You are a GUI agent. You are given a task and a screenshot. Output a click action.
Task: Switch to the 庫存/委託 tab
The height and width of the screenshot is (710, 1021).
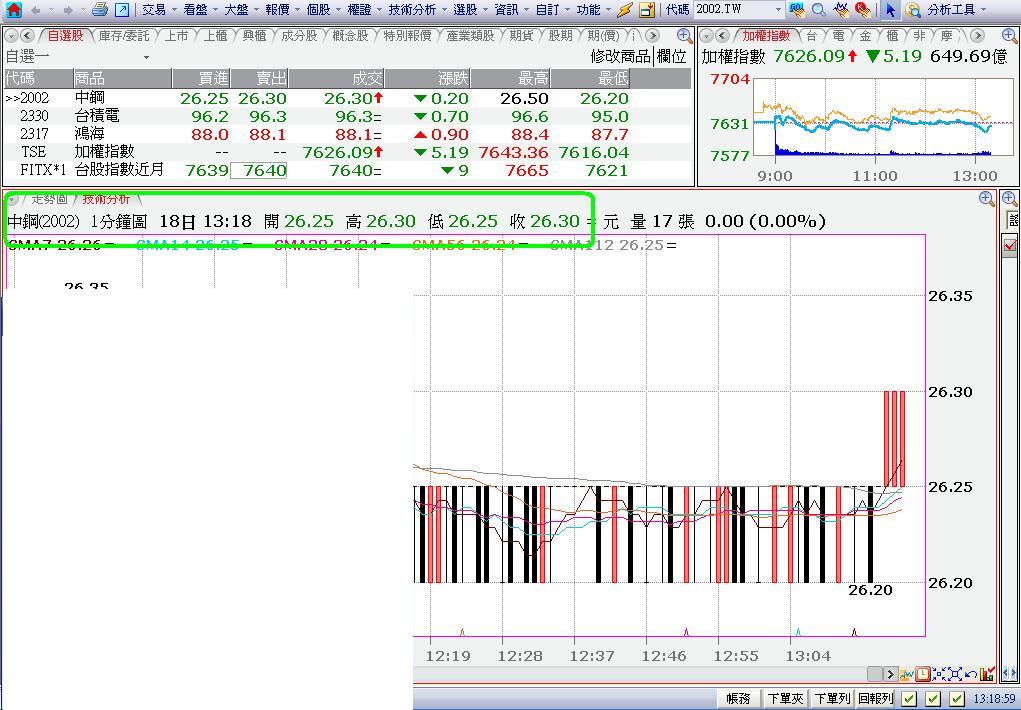[124, 36]
